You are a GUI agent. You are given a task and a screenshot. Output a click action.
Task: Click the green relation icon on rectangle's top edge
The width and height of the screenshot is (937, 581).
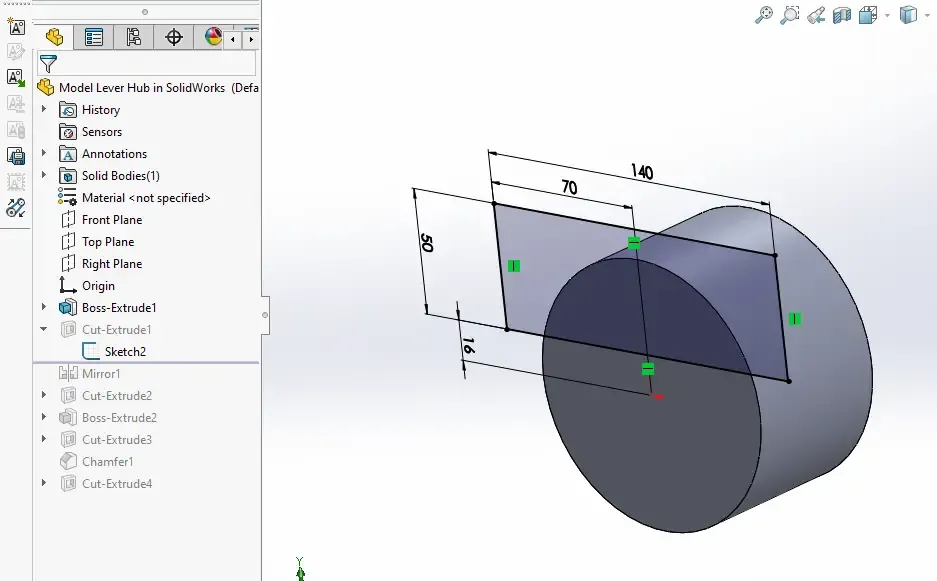(634, 243)
